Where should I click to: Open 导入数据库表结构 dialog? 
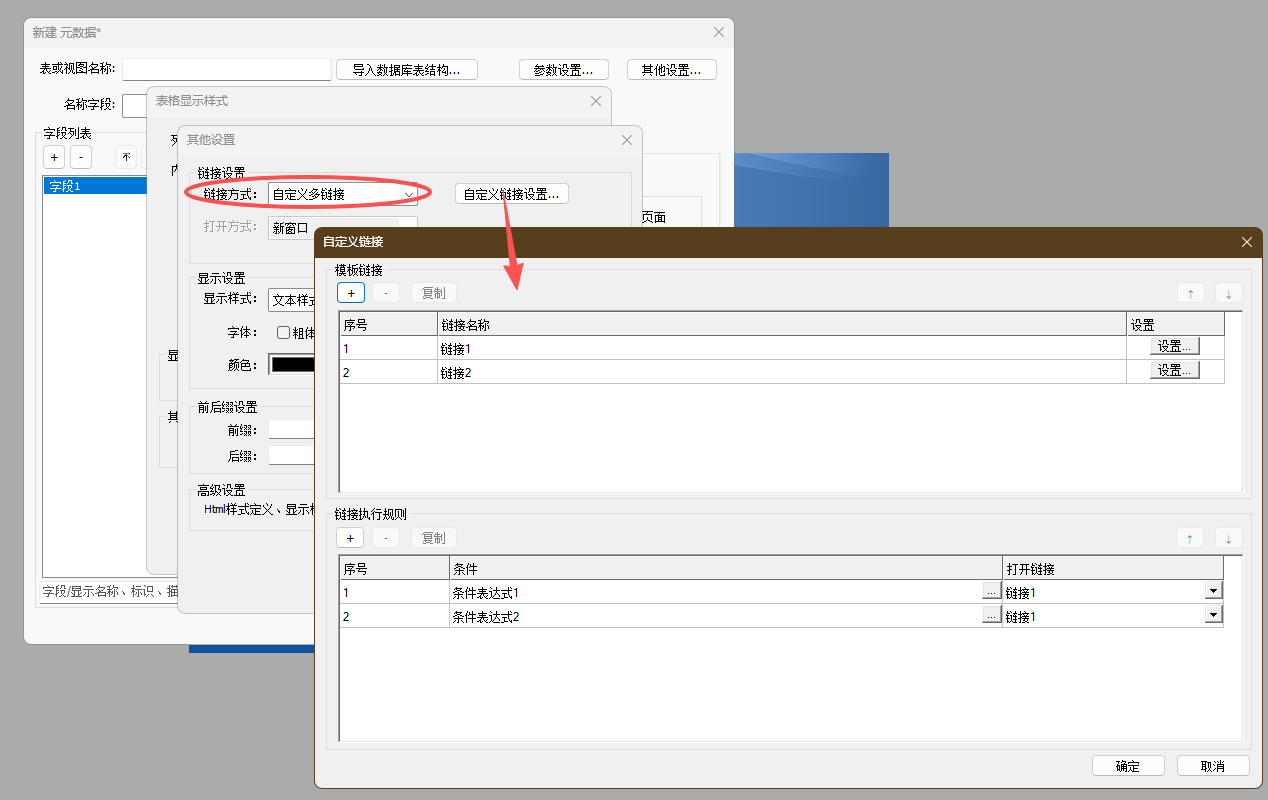tap(406, 70)
